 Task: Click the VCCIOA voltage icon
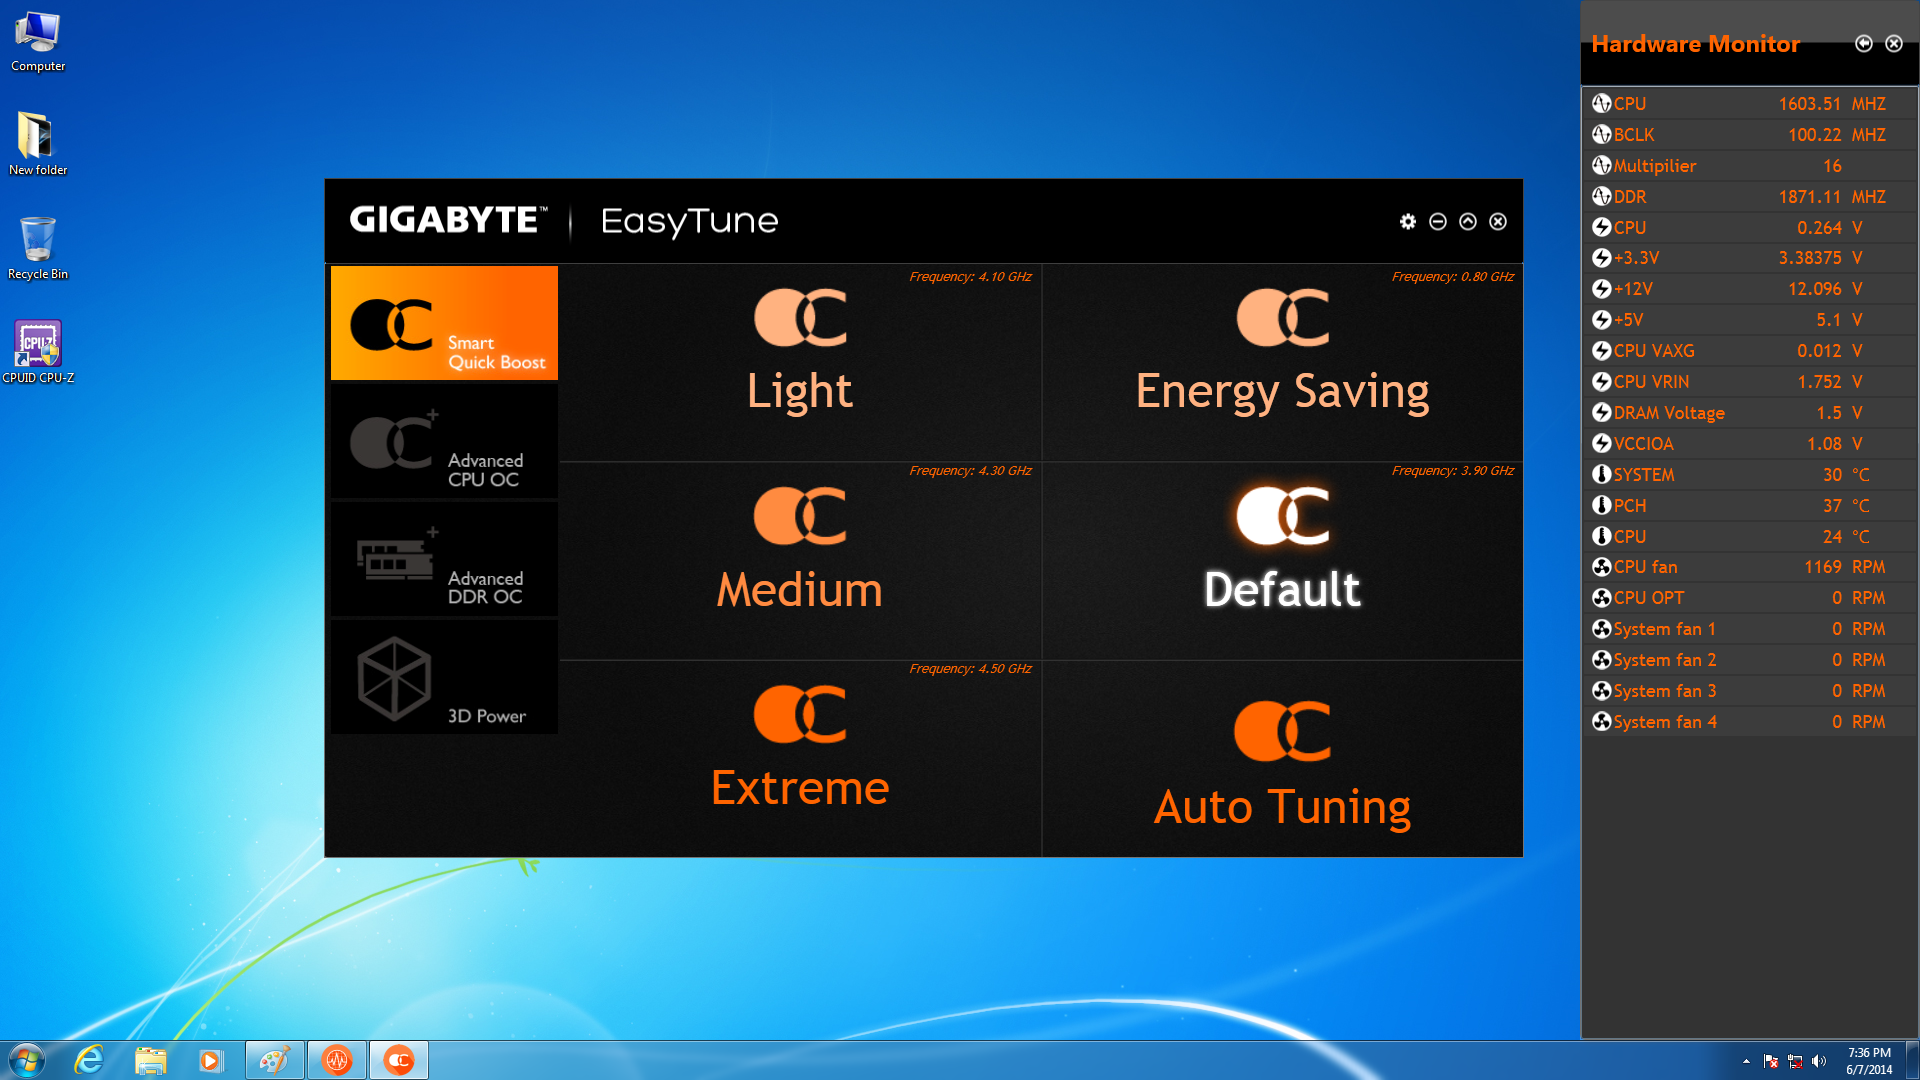[x=1601, y=444]
